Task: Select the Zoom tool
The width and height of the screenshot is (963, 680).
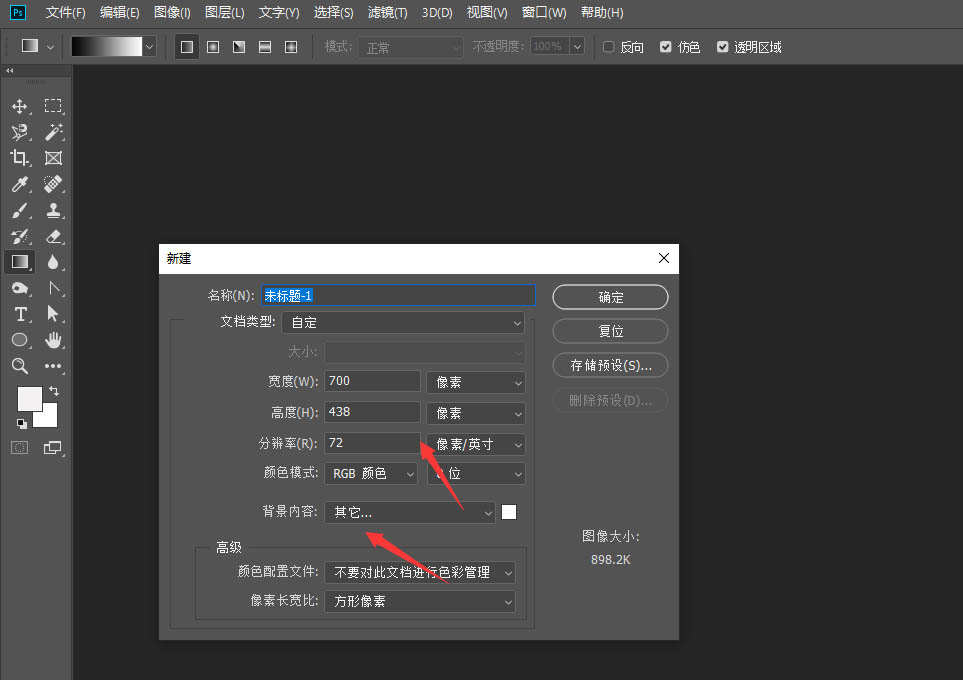Action: [20, 366]
